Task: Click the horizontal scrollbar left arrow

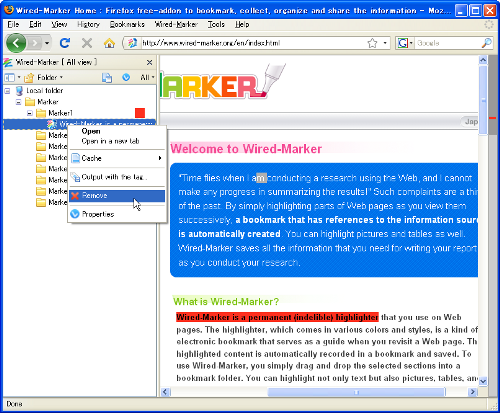Action: (165, 392)
